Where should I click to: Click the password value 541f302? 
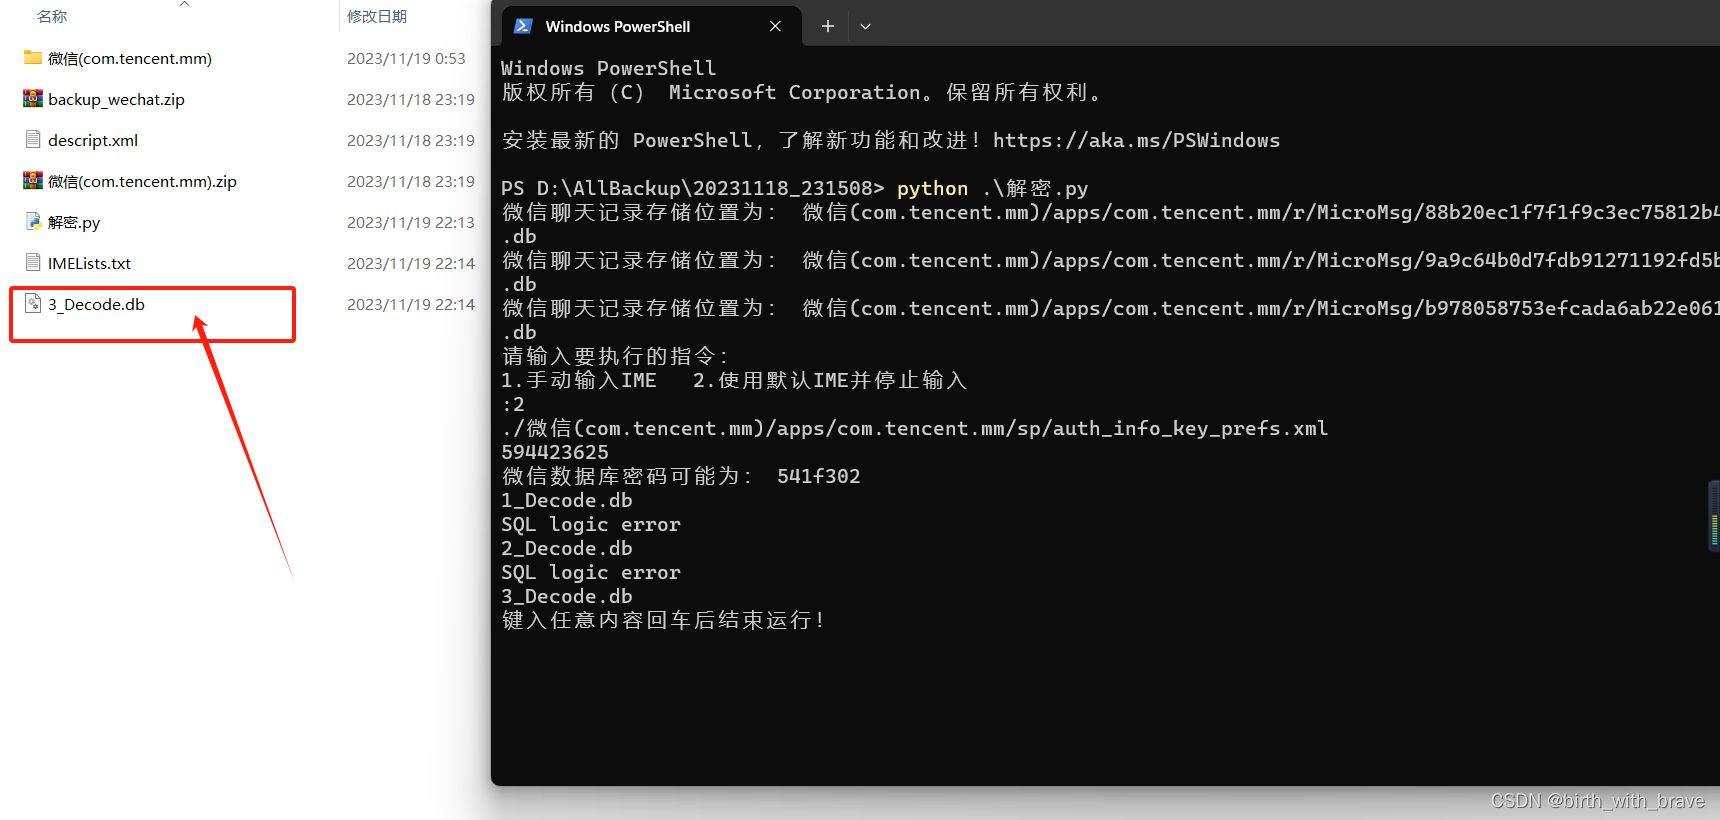(x=819, y=476)
